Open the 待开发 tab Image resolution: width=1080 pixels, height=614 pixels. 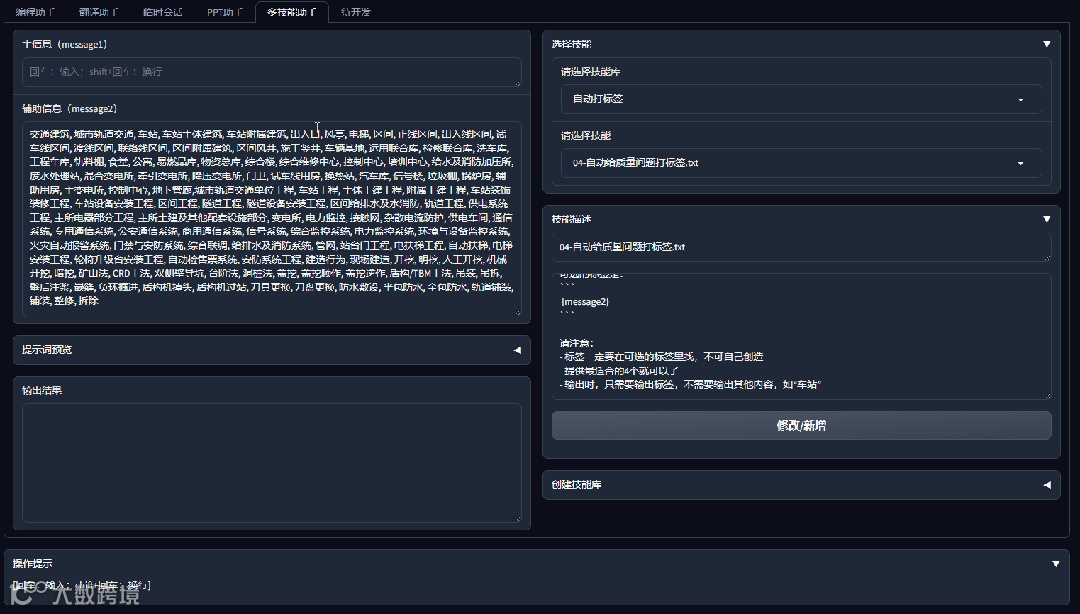coord(355,12)
